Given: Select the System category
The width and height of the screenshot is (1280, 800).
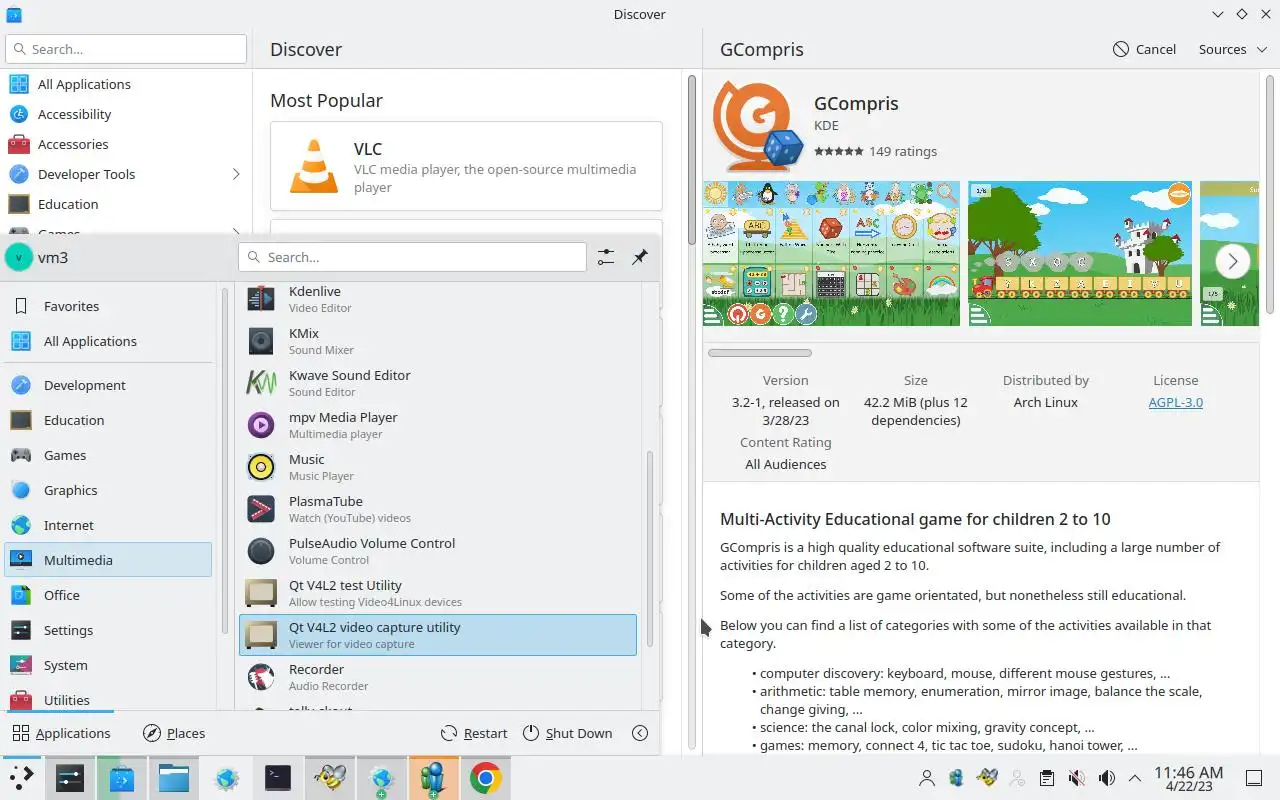Looking at the screenshot, I should [108, 665].
